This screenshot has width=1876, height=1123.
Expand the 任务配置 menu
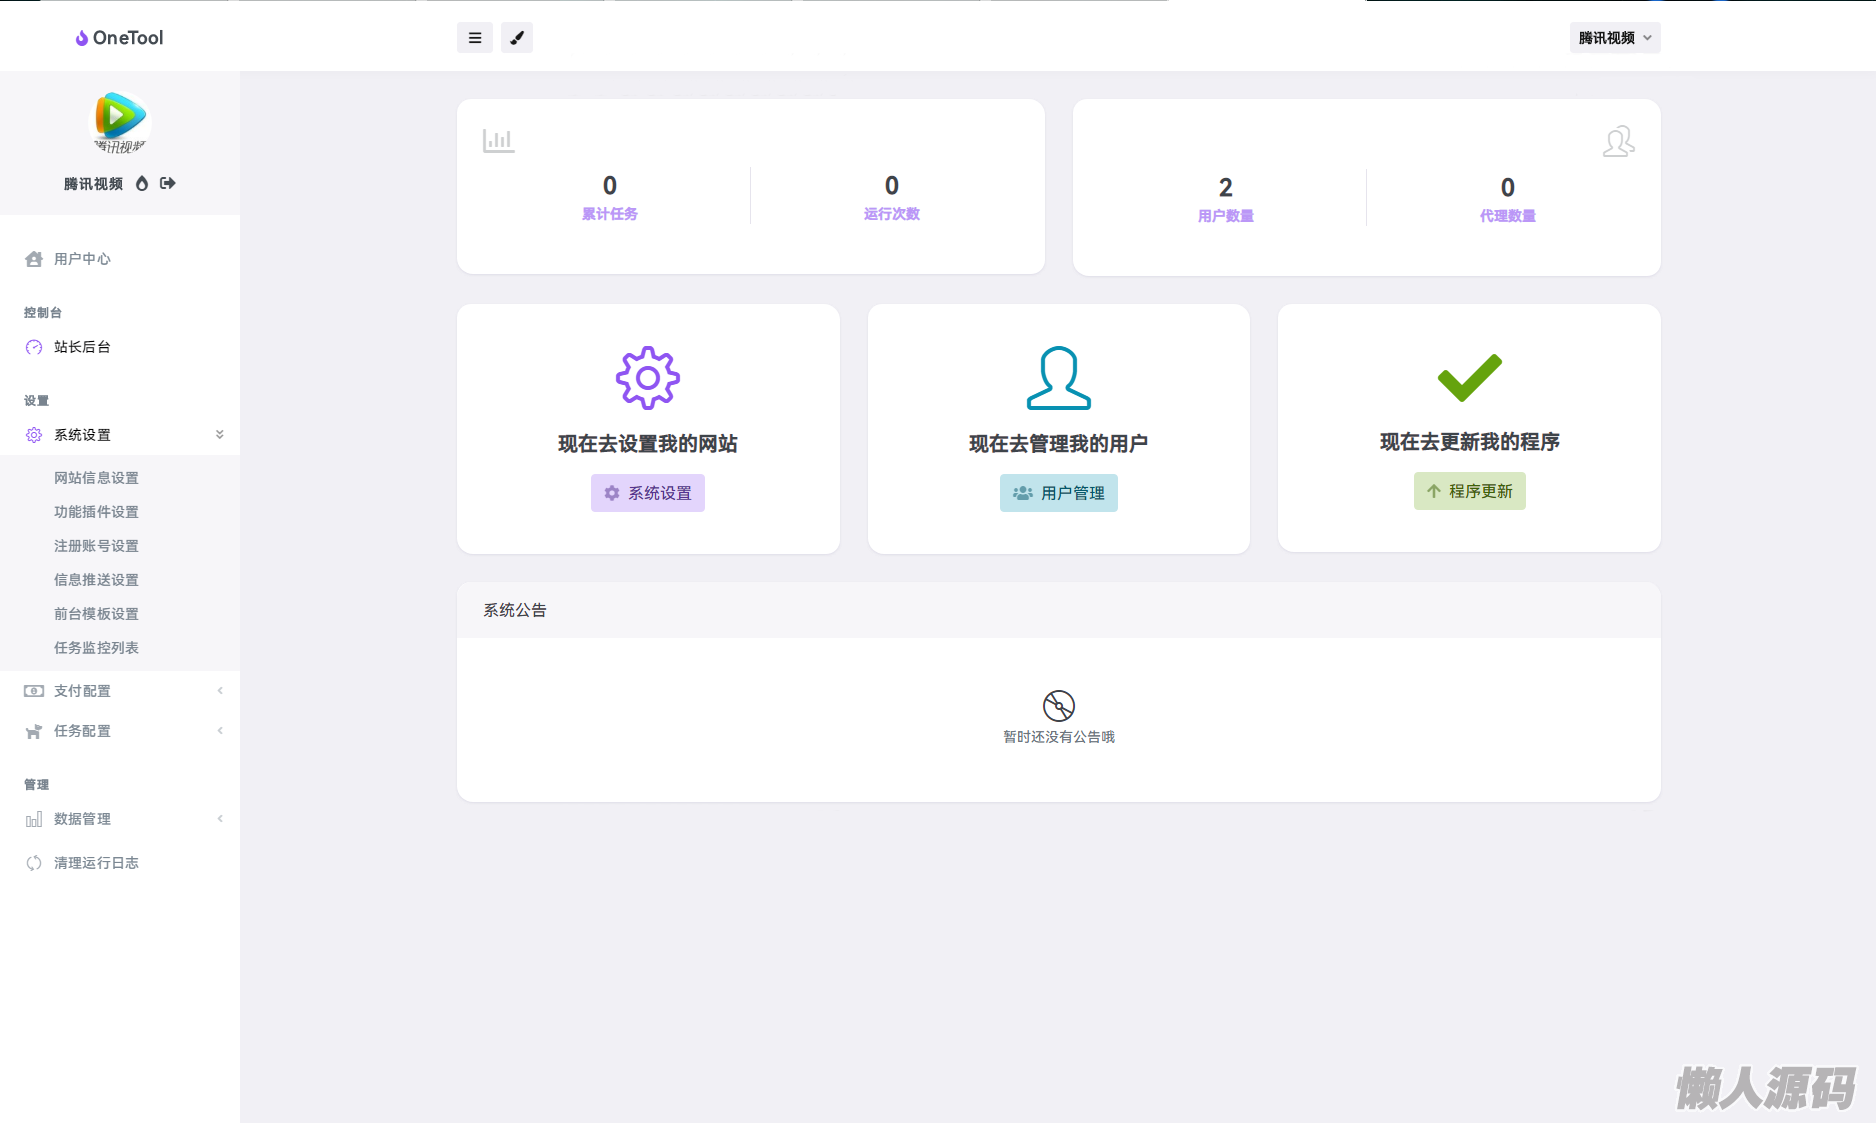pos(120,731)
